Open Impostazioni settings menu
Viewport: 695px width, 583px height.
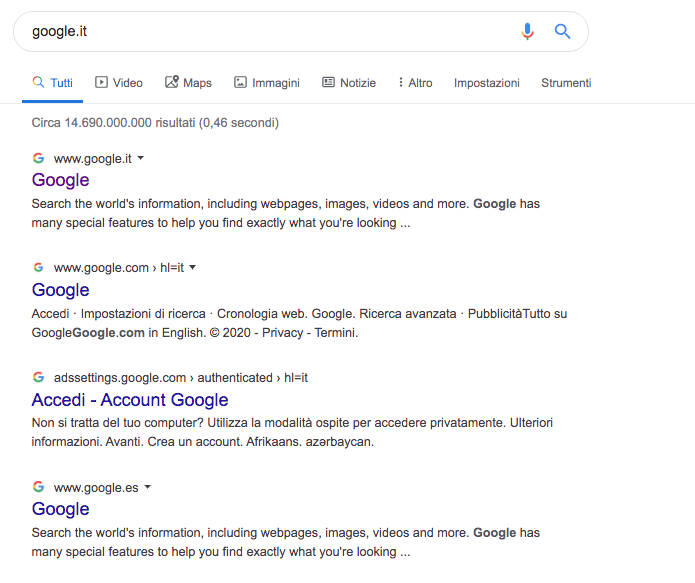487,83
